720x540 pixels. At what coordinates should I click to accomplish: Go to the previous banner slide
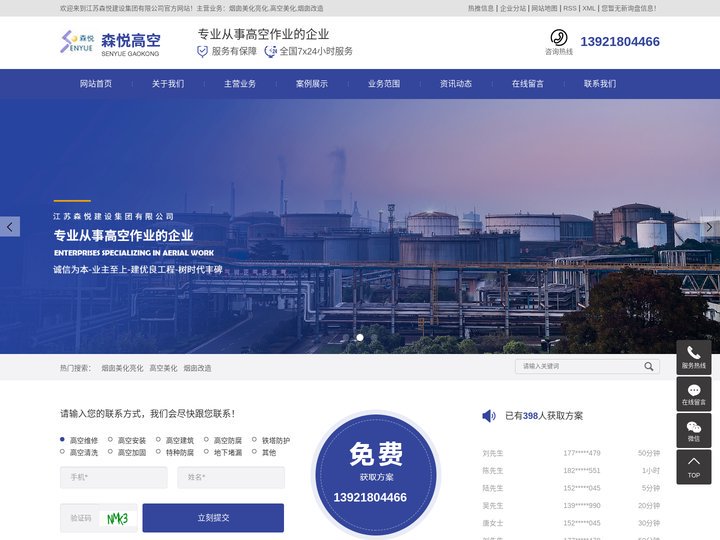[x=10, y=226]
